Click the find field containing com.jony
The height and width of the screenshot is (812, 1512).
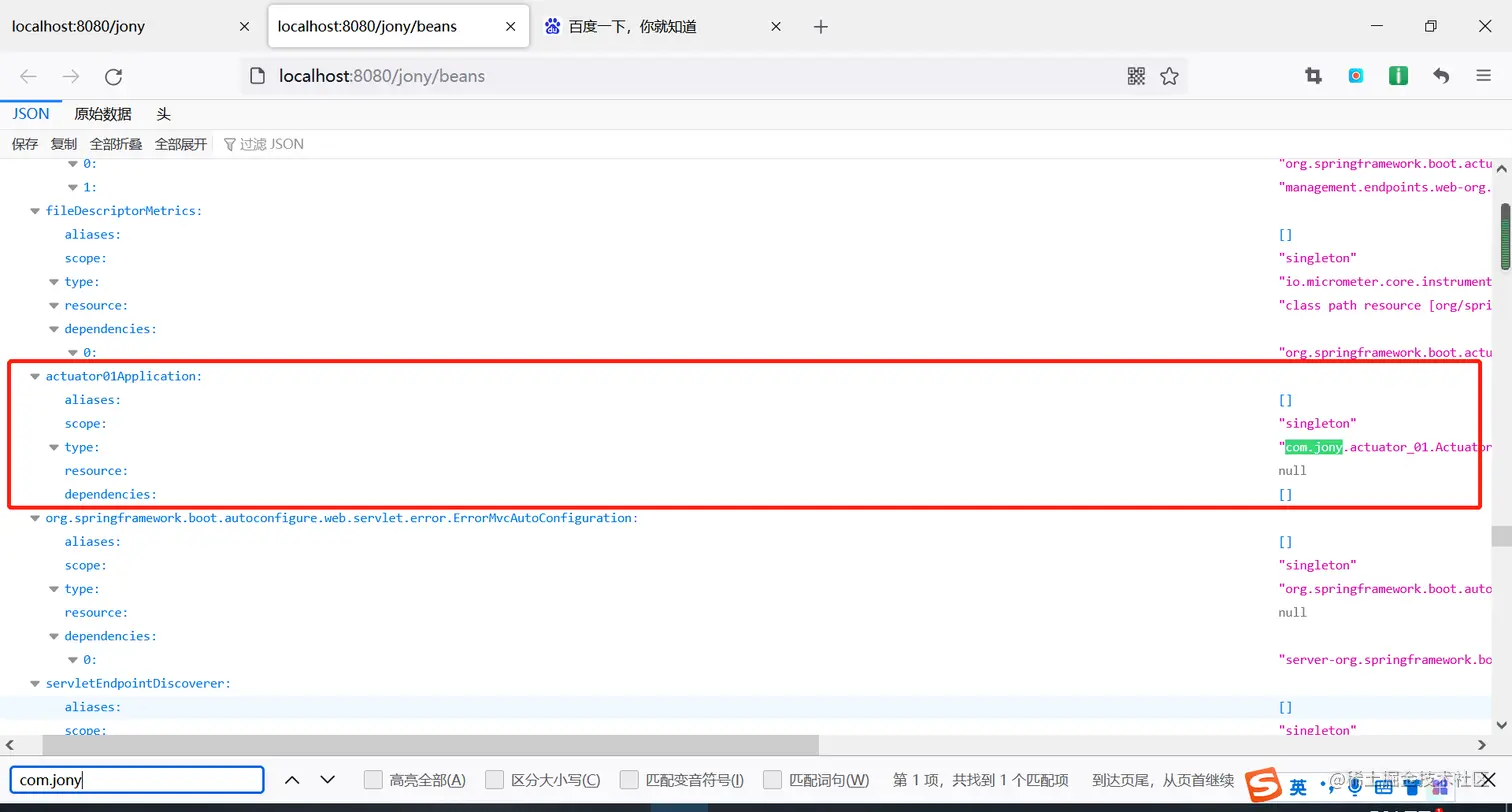click(x=137, y=780)
